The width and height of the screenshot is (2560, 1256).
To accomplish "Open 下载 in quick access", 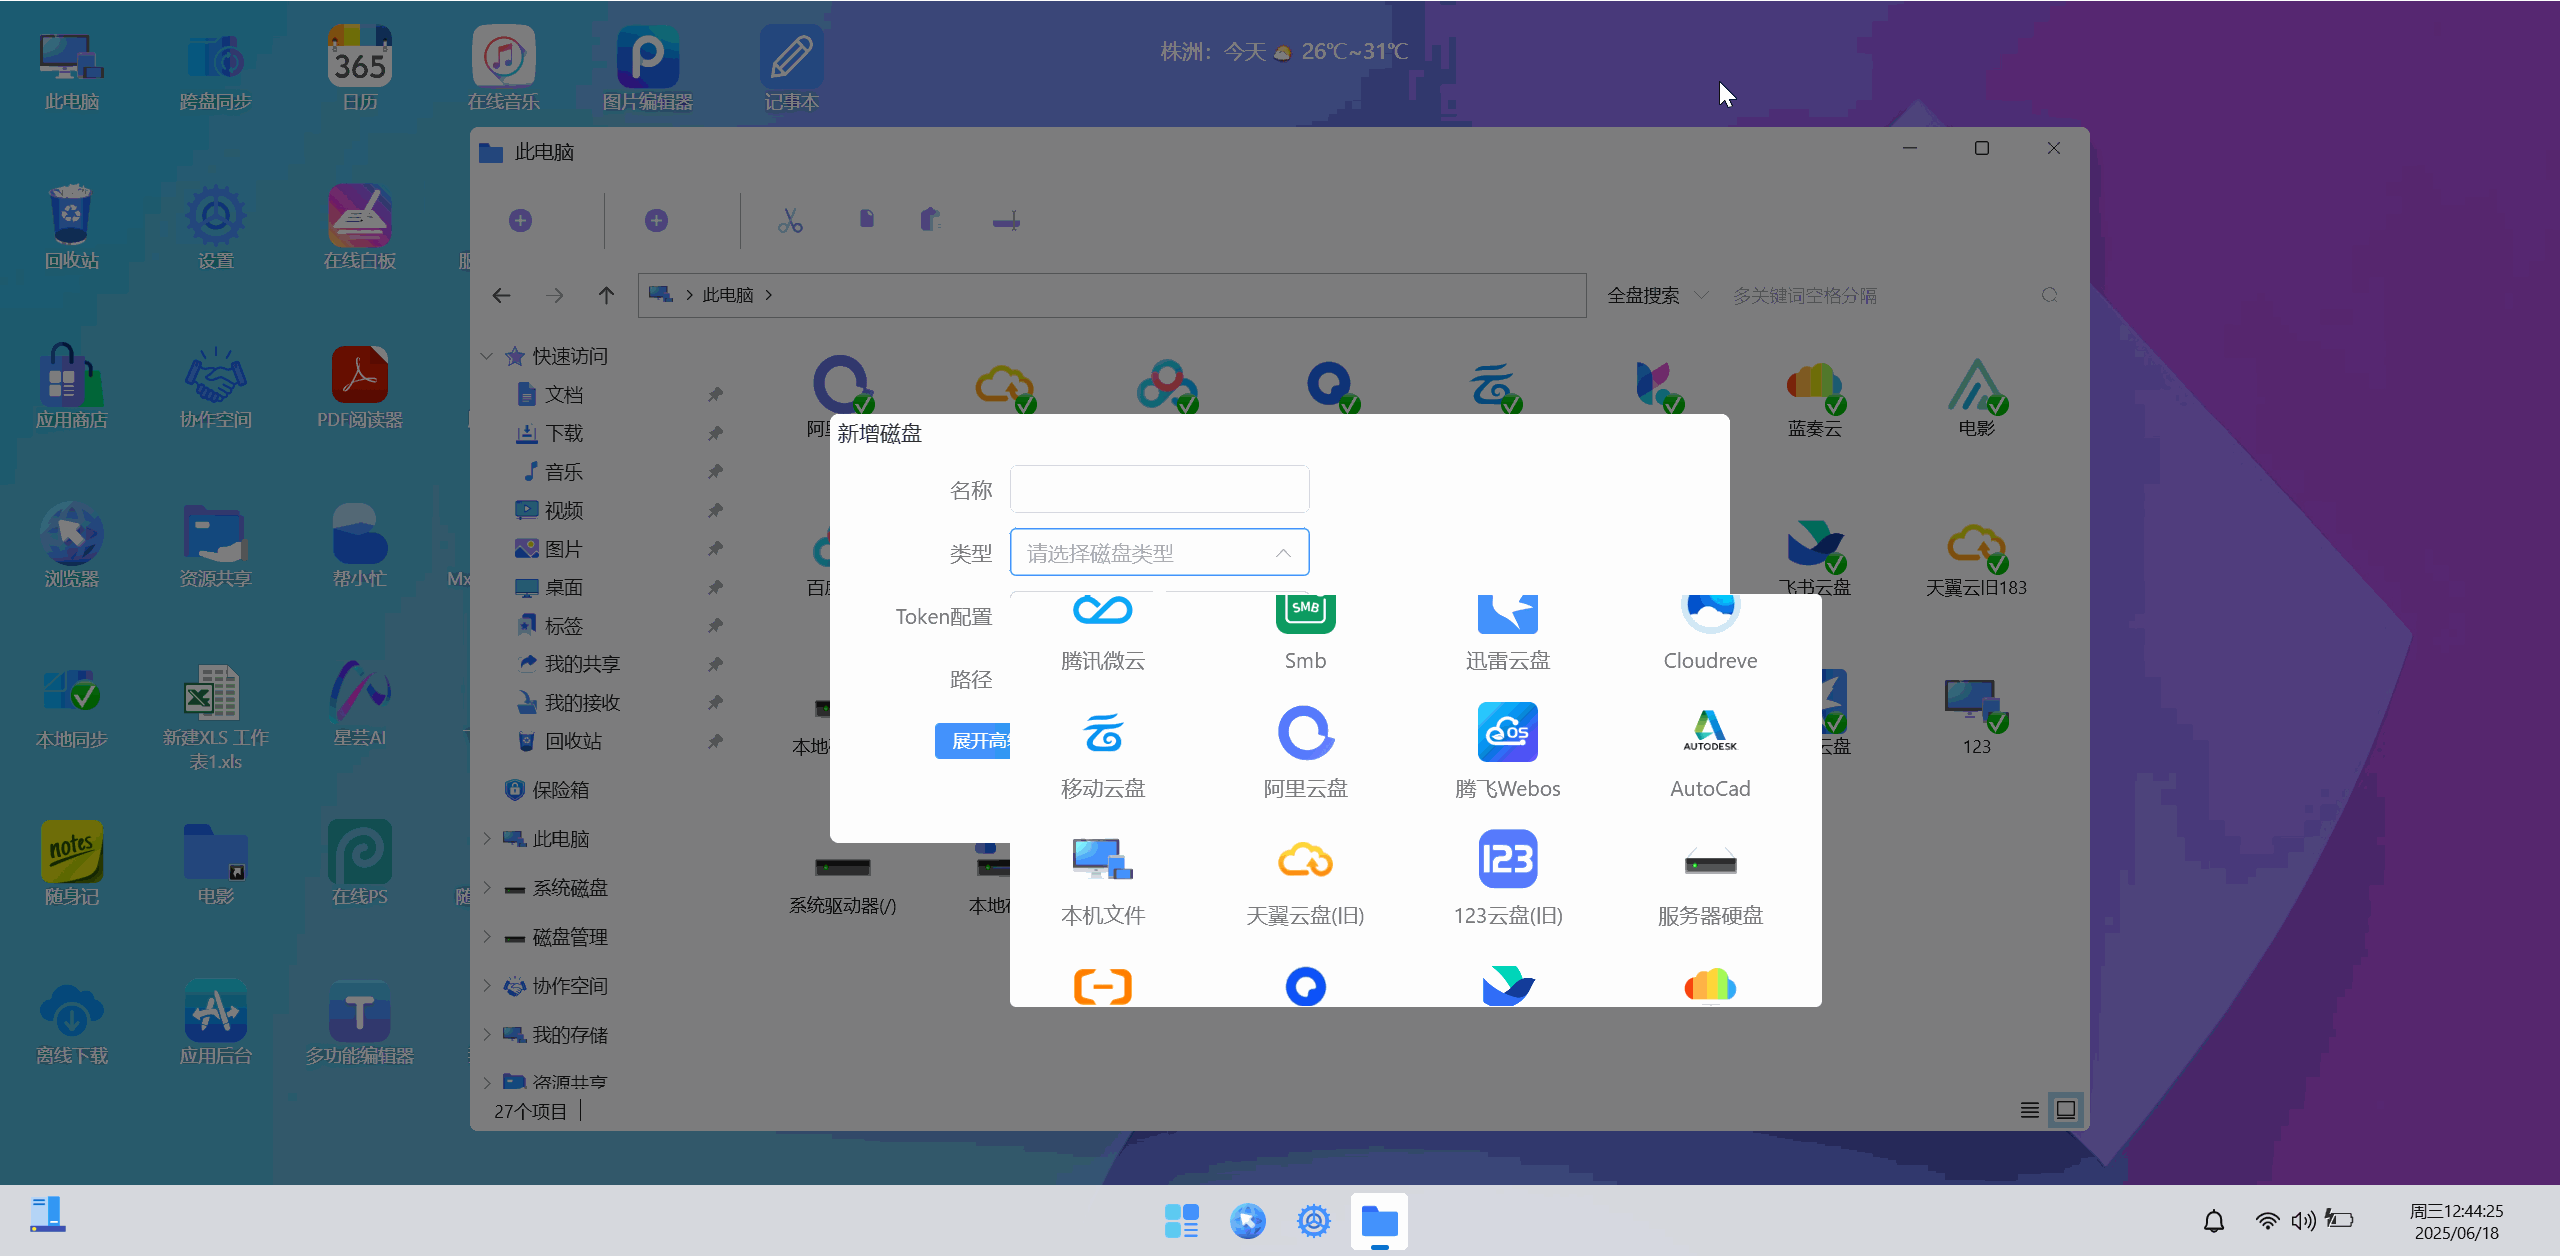I will tap(550, 433).
